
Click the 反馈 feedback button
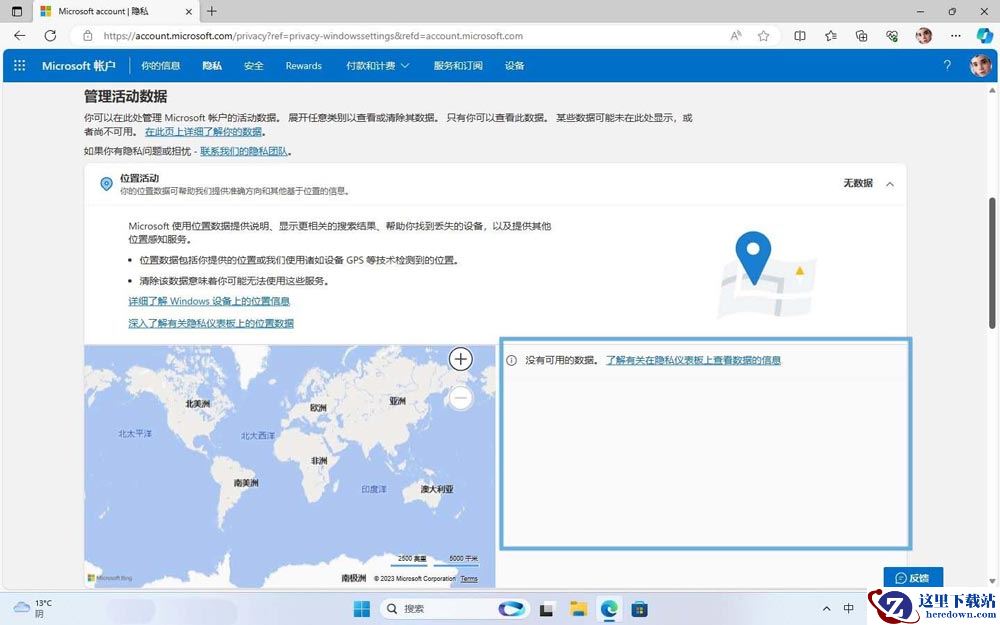click(x=913, y=578)
